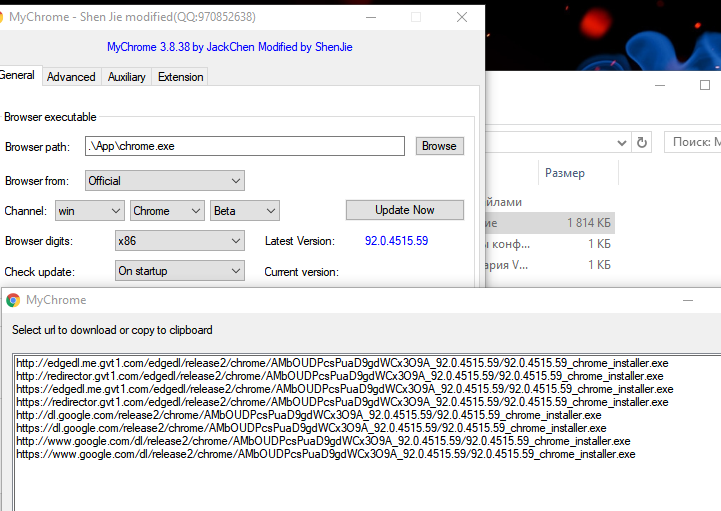Open the Chrome channel dropdown
This screenshot has height=511, width=721.
point(167,211)
